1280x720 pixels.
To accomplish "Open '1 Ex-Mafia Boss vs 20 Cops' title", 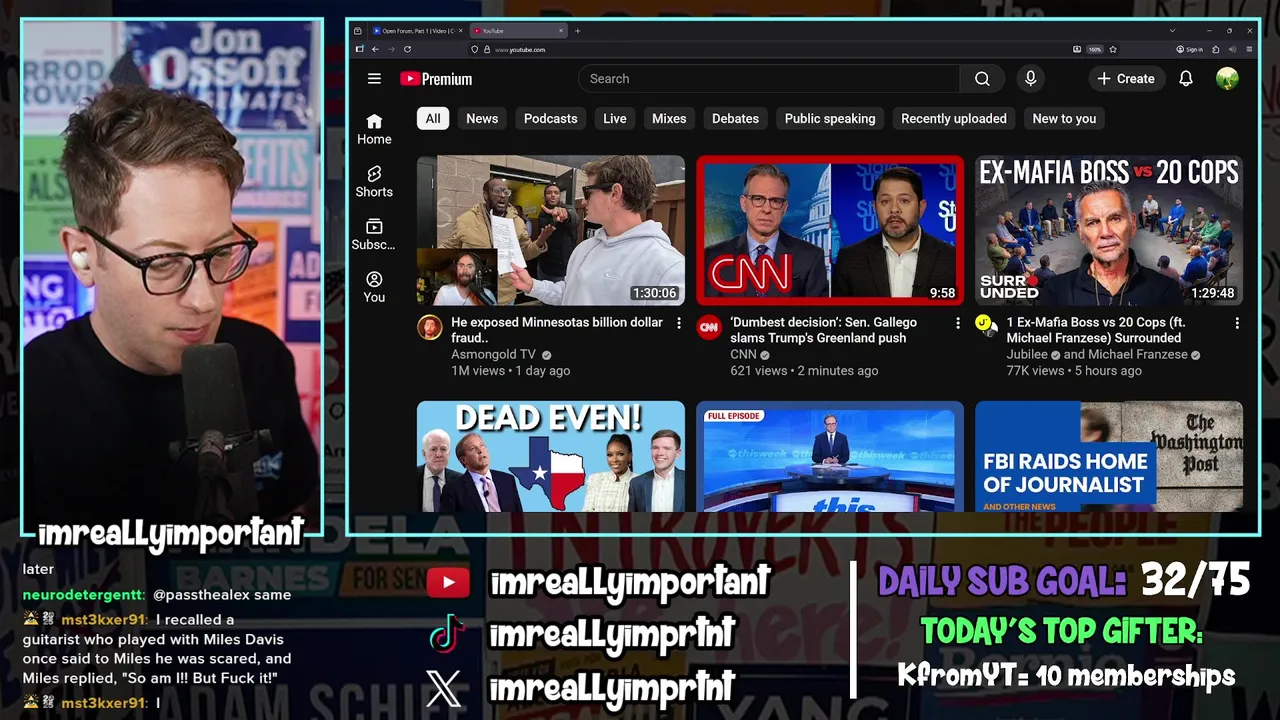I will 1096,330.
